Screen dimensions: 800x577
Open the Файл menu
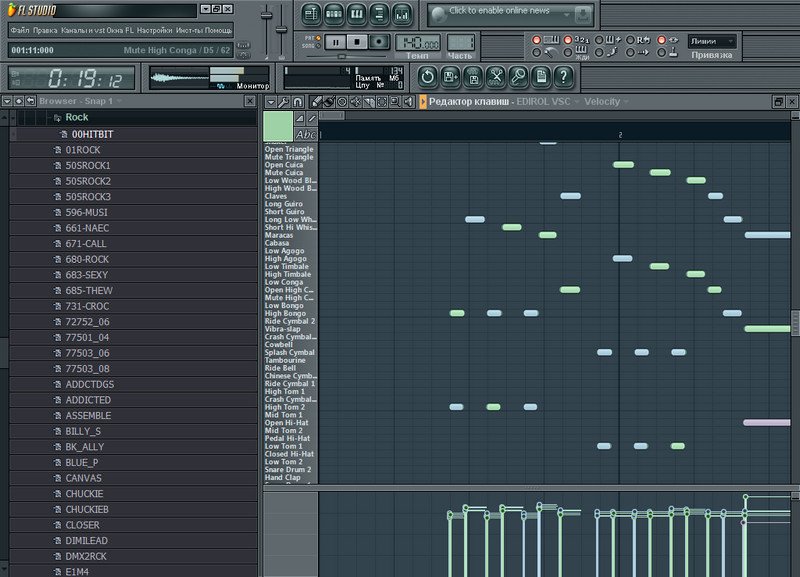coord(20,30)
